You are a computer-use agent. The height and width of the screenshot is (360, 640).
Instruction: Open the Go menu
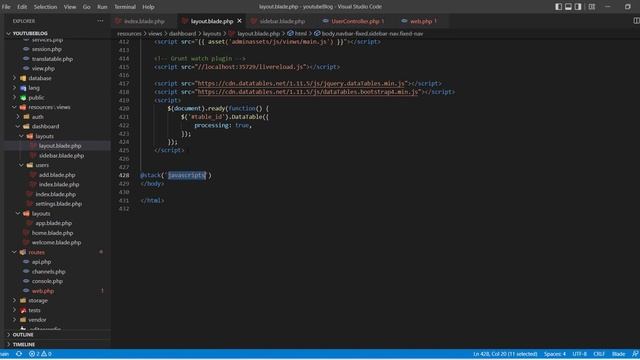pyautogui.click(x=87, y=7)
